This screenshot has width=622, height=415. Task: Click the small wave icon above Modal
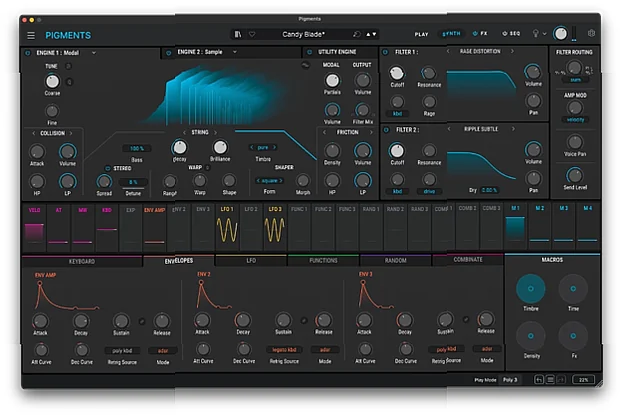305,65
